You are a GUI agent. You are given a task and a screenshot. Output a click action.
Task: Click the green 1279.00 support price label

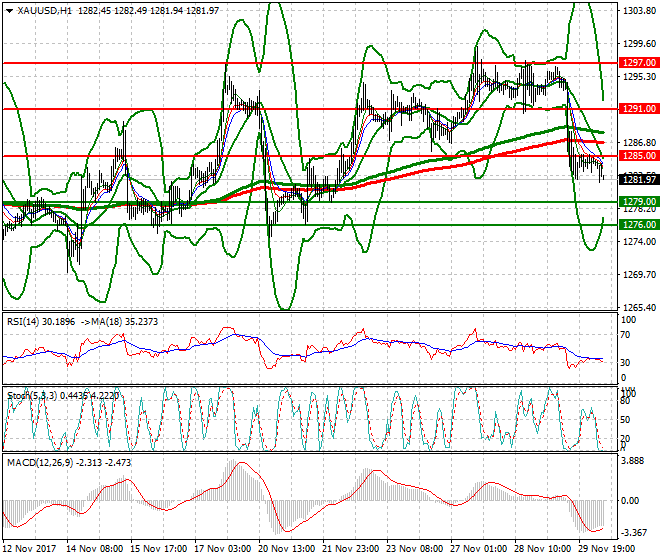(638, 202)
